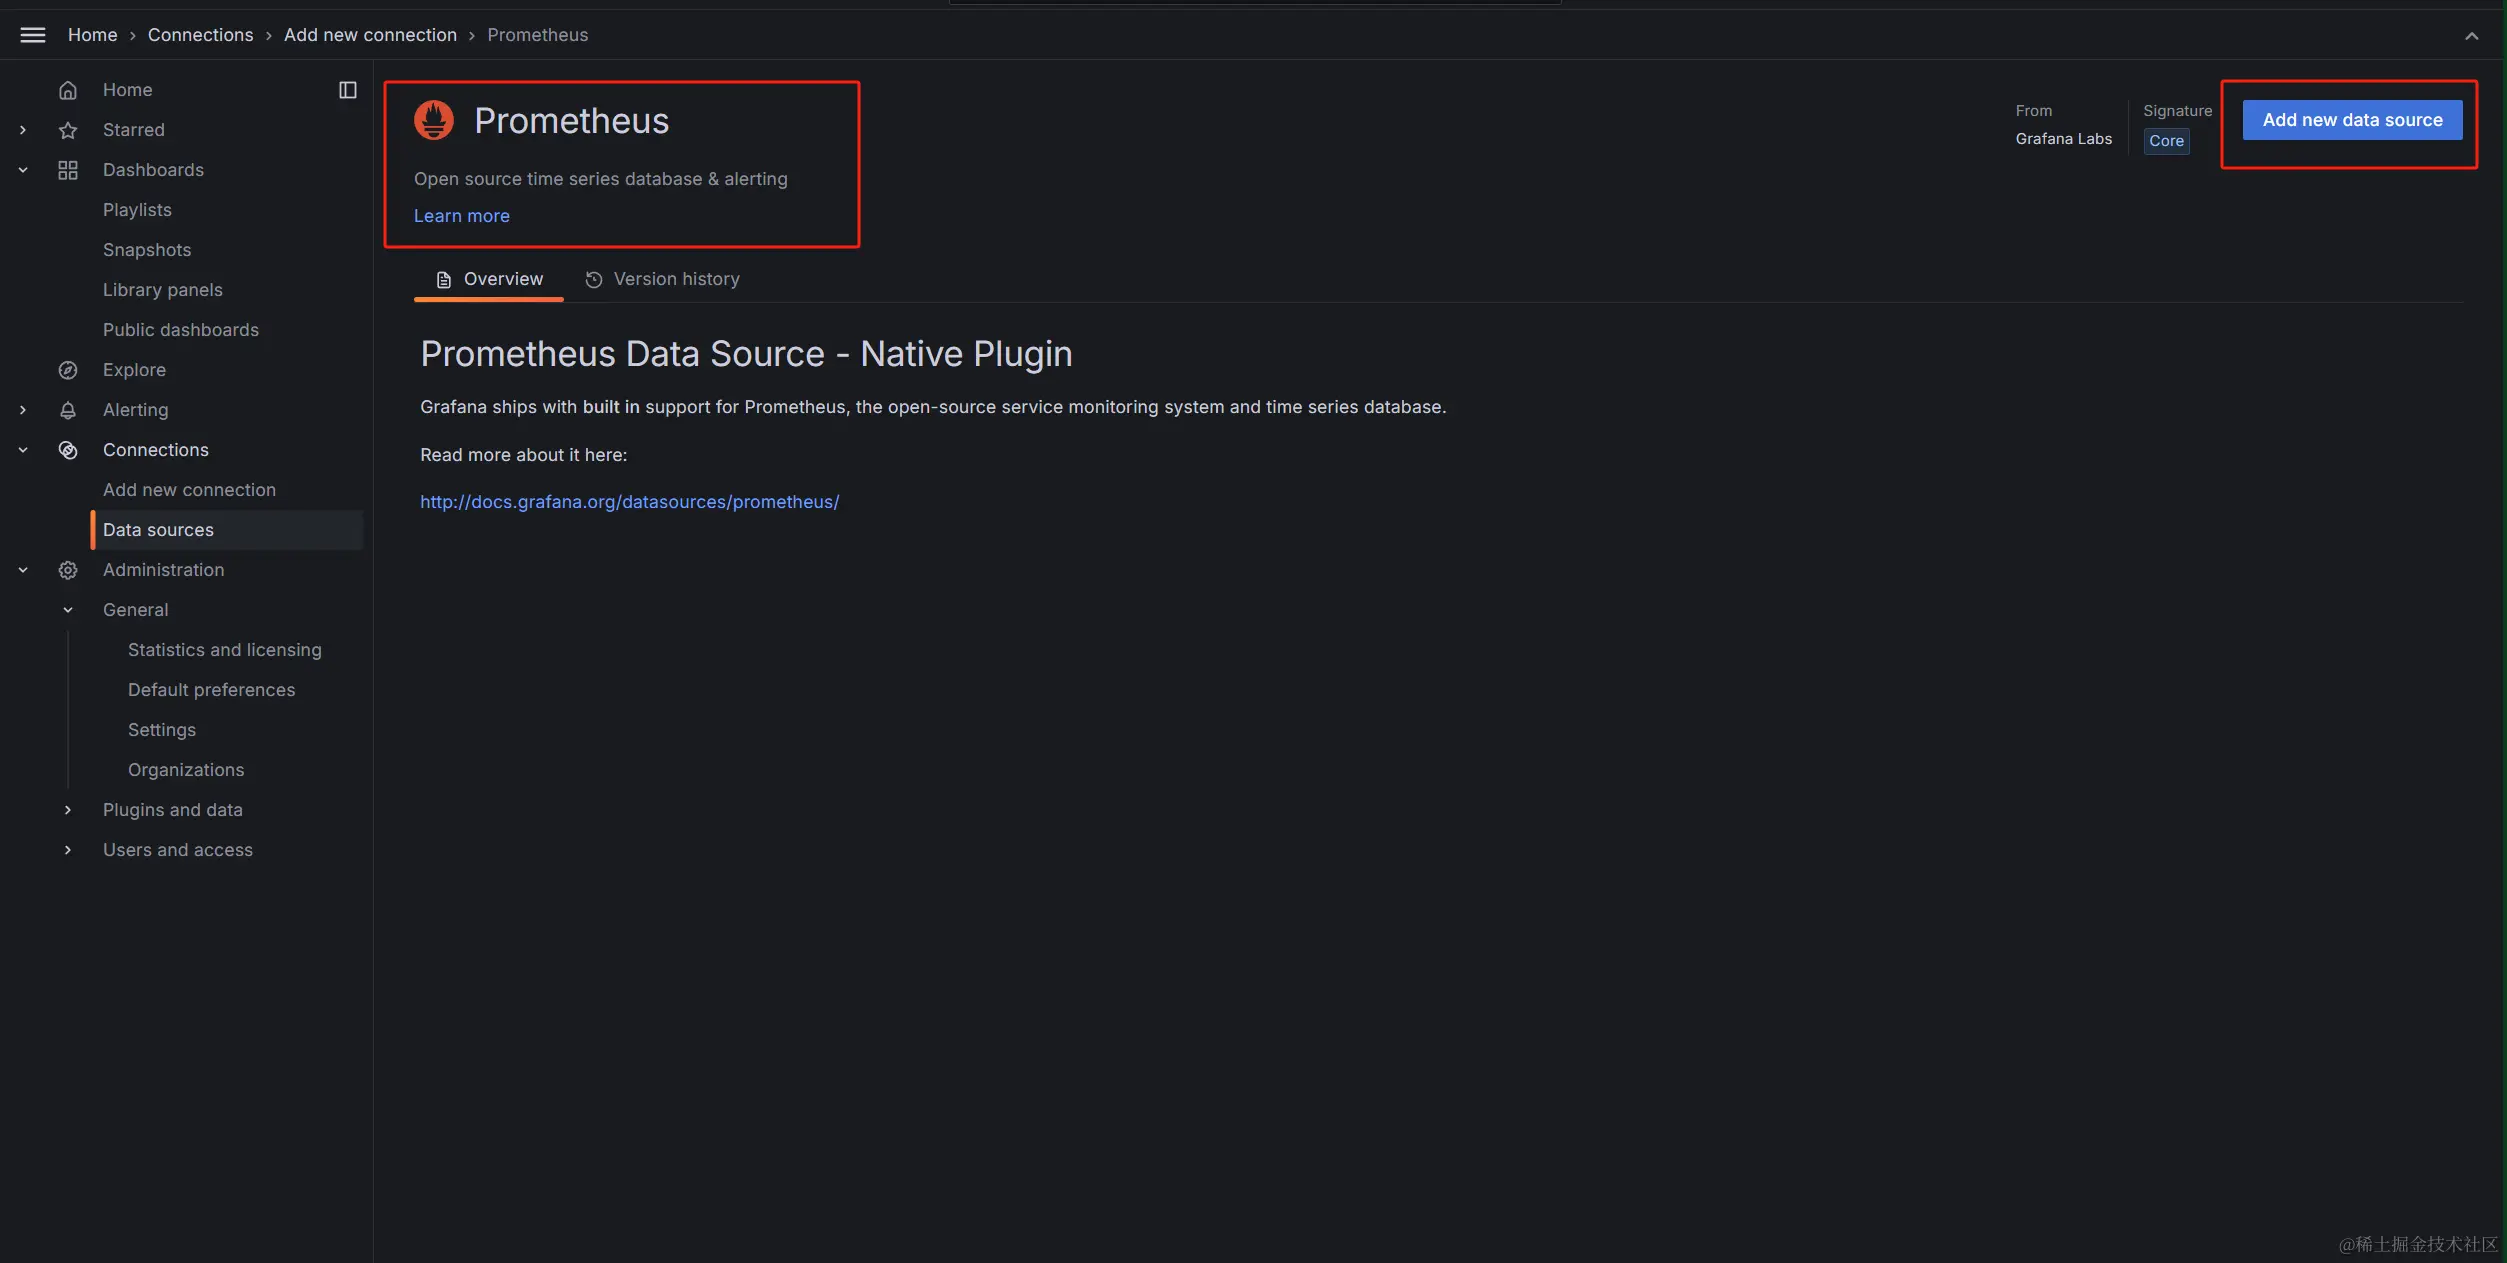Toggle the sidebar dock panel icon
The image size is (2507, 1263).
tap(348, 90)
